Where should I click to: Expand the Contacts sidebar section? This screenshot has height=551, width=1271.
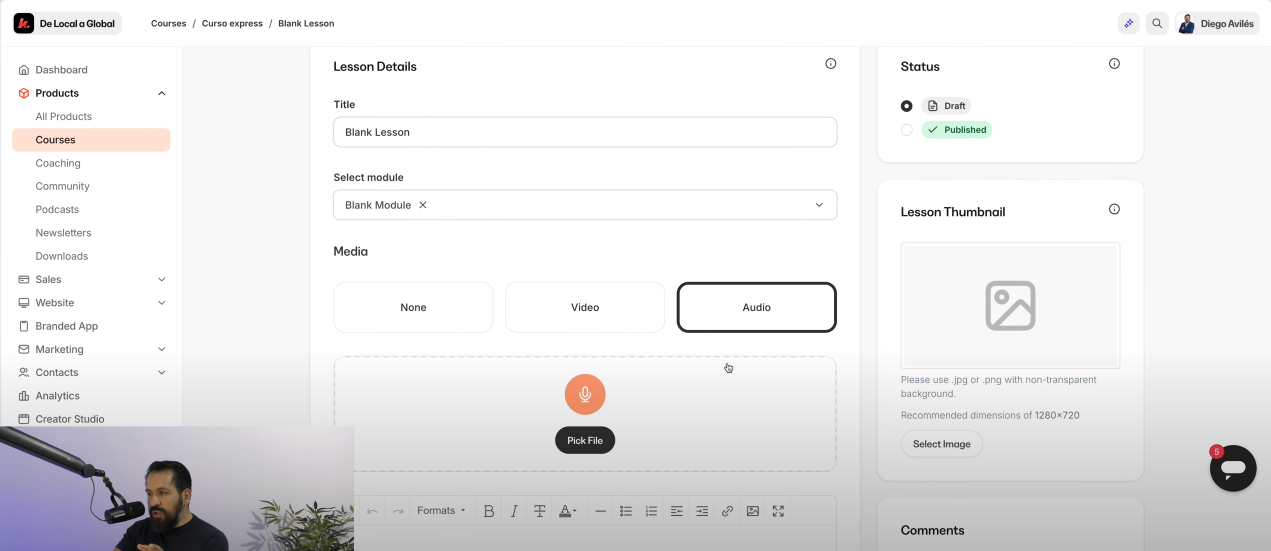pos(162,372)
